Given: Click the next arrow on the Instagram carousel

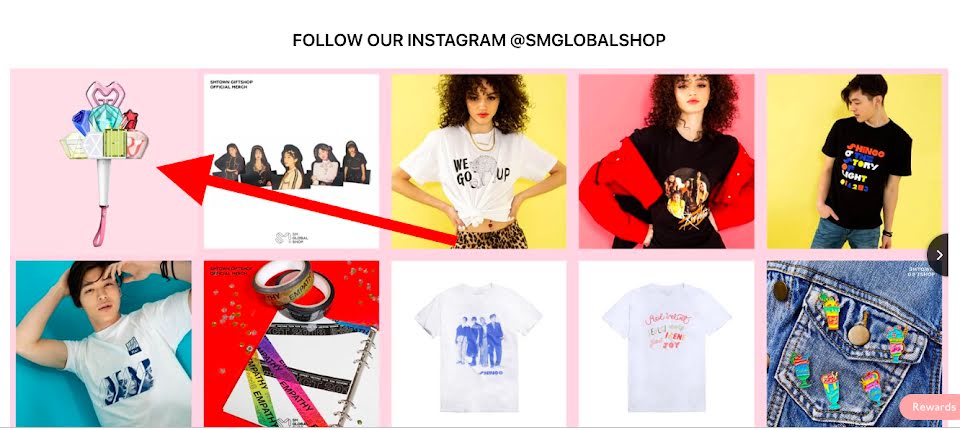Looking at the screenshot, I should pyautogui.click(x=939, y=255).
